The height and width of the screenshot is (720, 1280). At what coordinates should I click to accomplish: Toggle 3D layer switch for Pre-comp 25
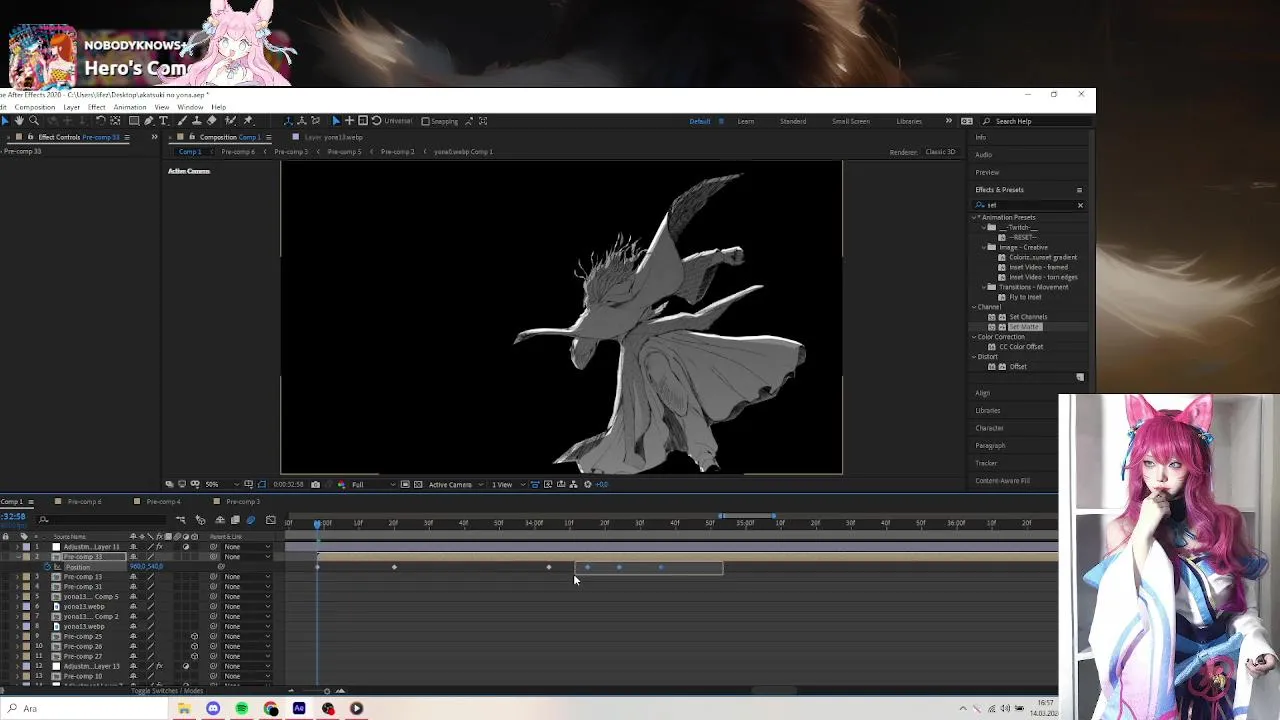pyautogui.click(x=194, y=636)
